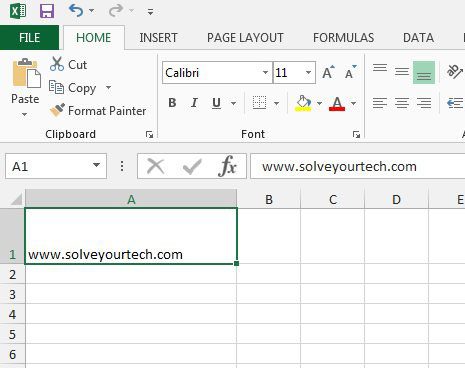This screenshot has height=368, width=465.
Task: Click the fill handle of cell A1
Action: (x=237, y=263)
